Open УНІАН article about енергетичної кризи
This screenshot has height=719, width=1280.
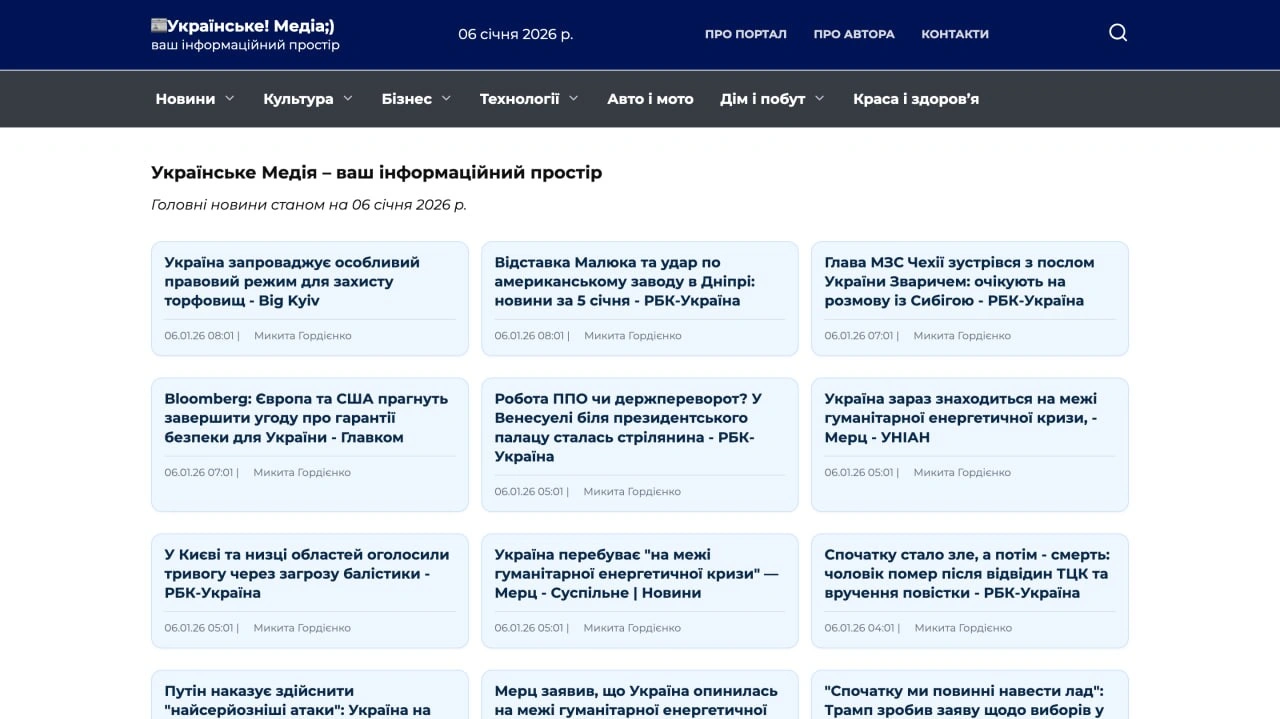pos(961,417)
